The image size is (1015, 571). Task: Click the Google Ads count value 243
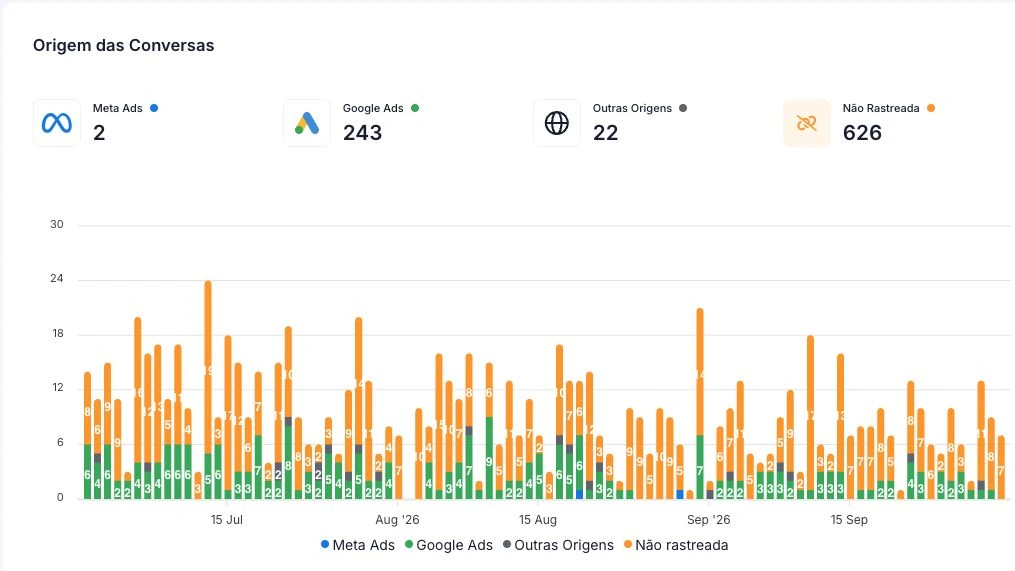pos(362,133)
